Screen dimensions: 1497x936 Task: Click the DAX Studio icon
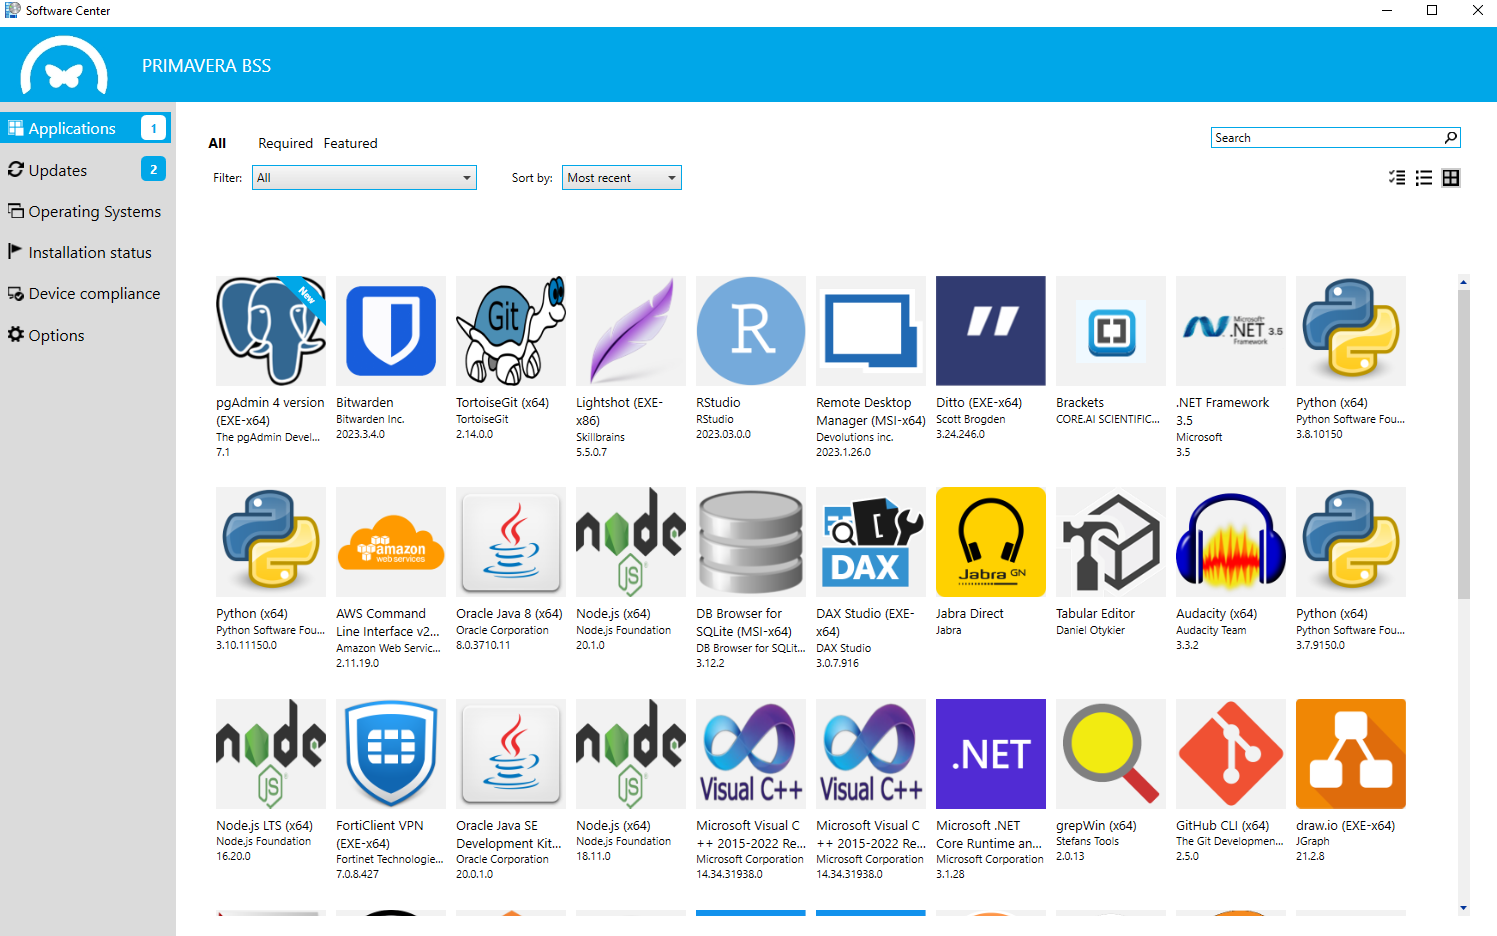871,542
